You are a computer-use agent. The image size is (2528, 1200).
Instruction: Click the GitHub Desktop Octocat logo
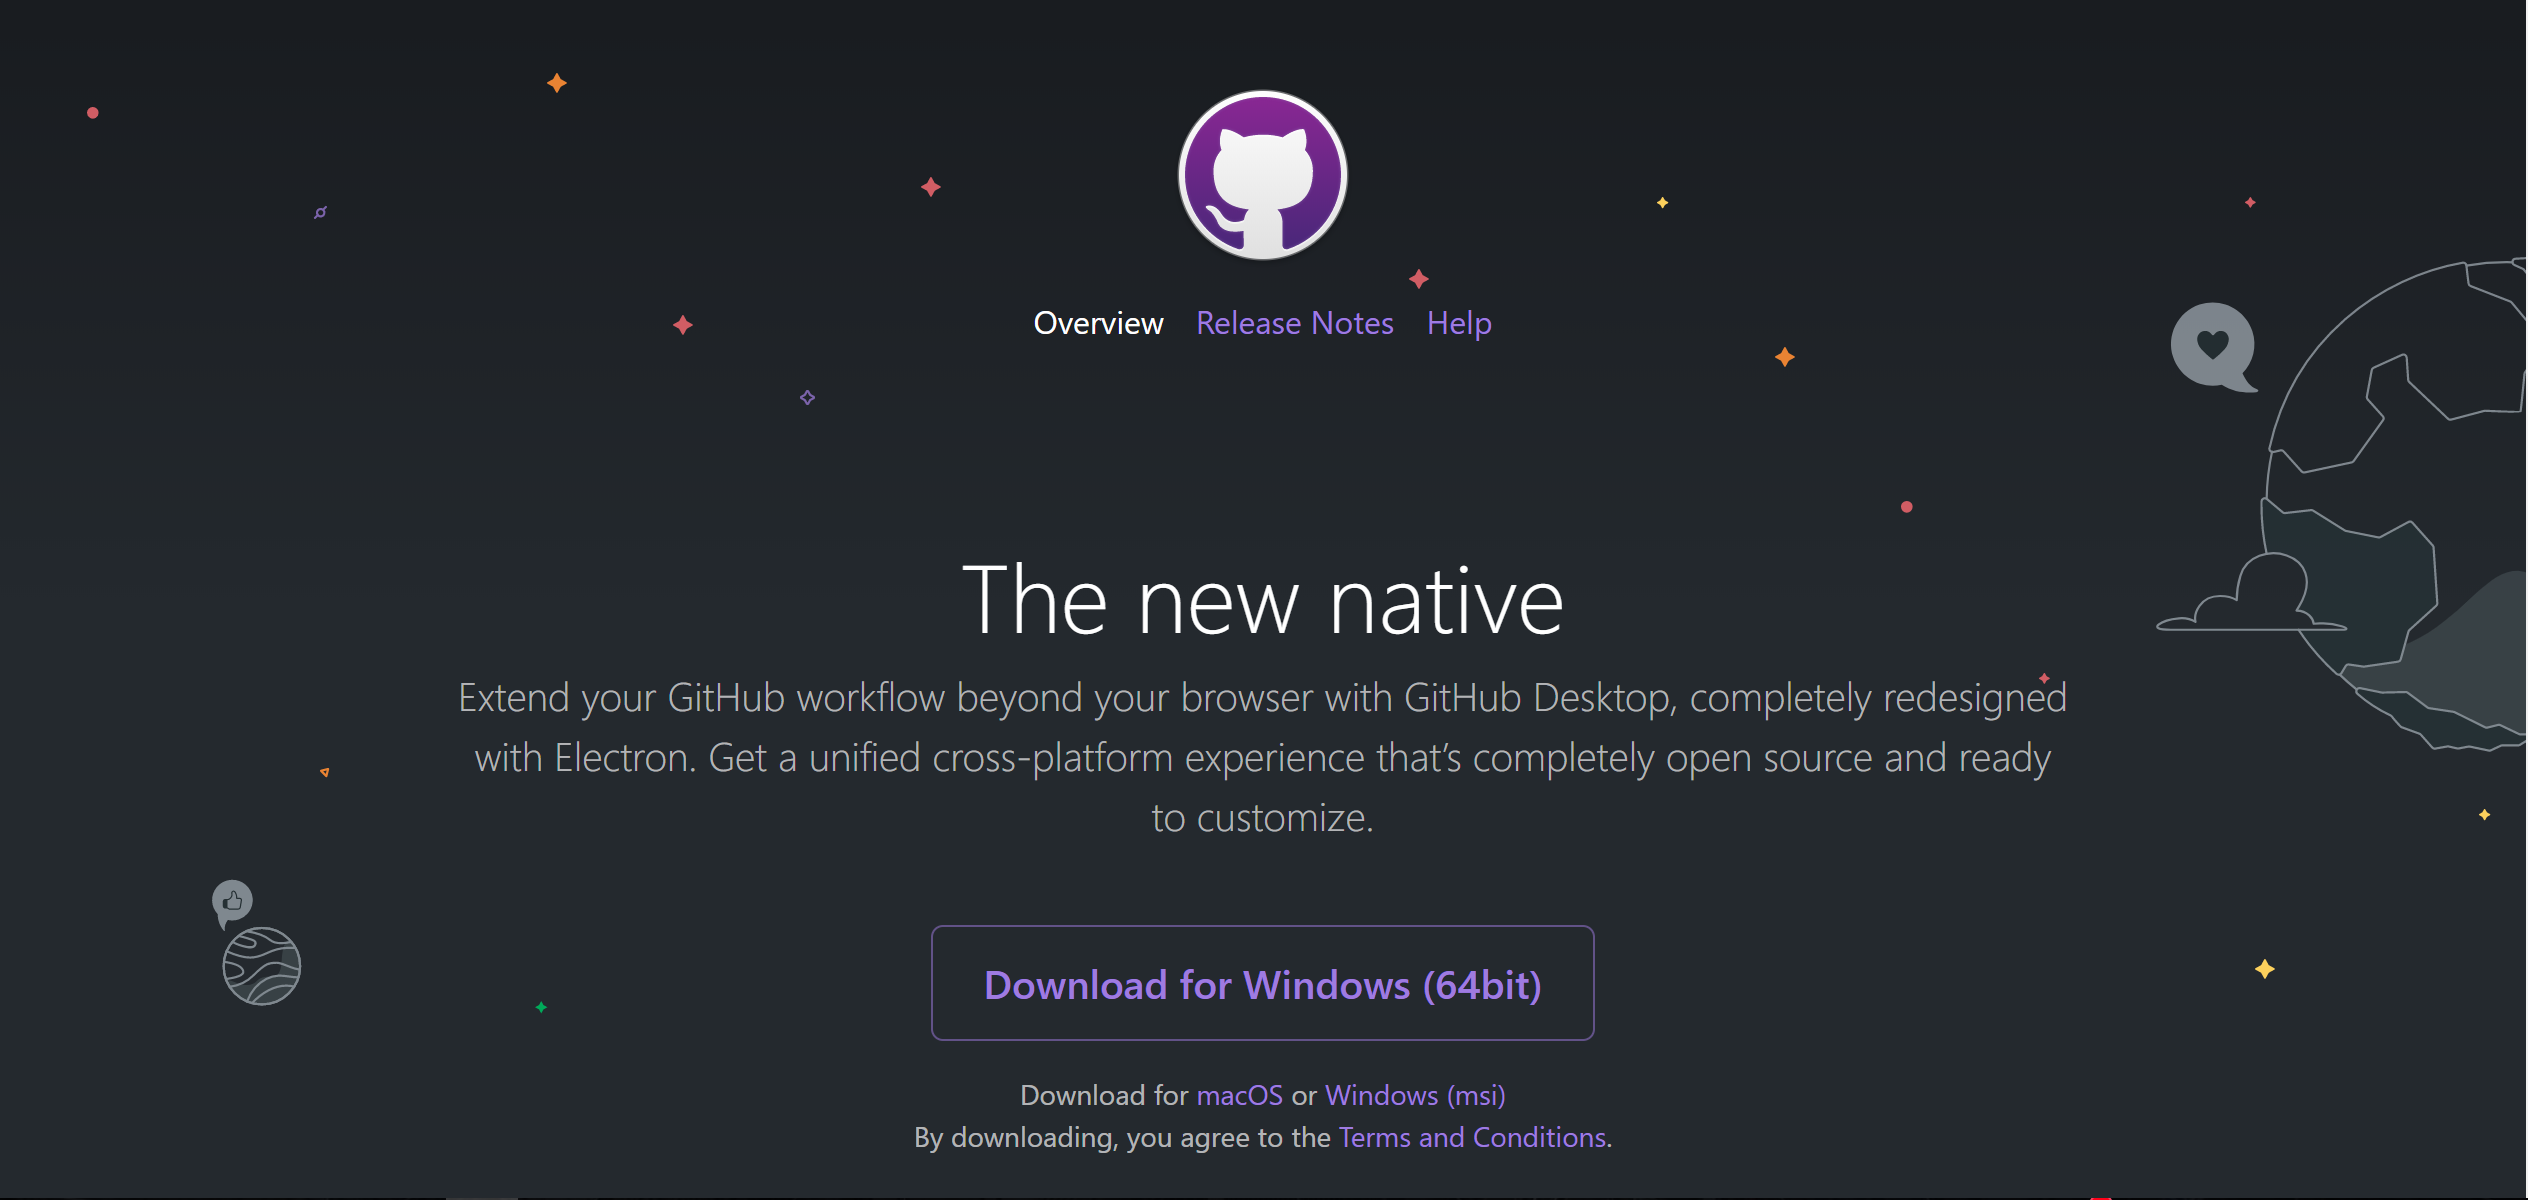pos(1262,176)
